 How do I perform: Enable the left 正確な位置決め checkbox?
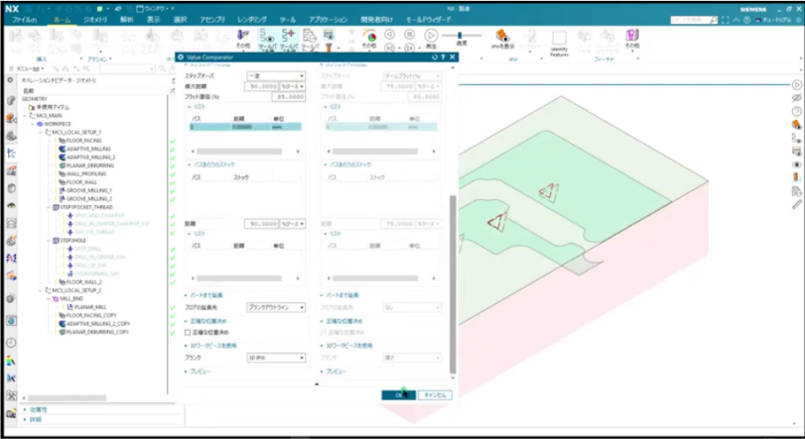tap(189, 332)
